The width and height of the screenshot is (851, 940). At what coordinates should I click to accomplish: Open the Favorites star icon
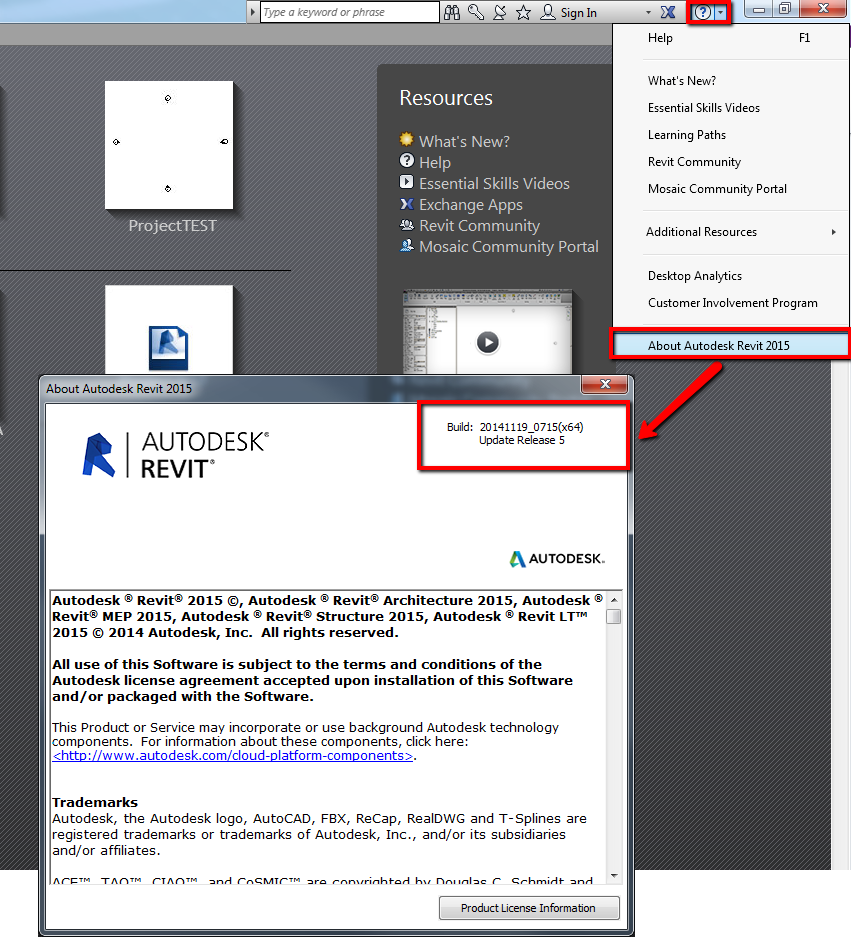pyautogui.click(x=523, y=12)
